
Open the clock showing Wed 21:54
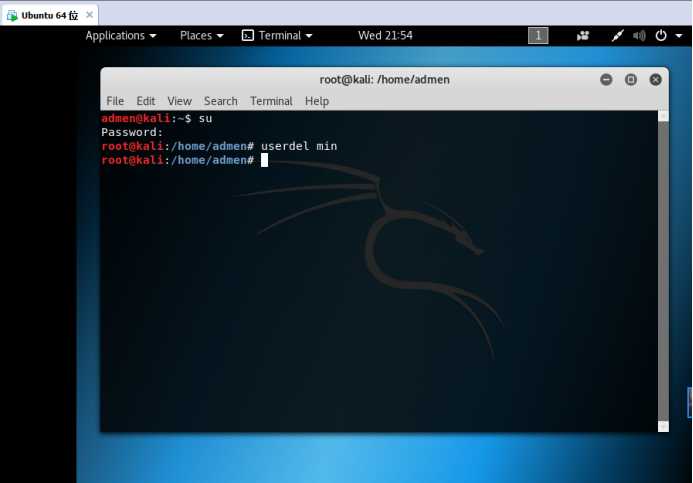pyautogui.click(x=385, y=36)
